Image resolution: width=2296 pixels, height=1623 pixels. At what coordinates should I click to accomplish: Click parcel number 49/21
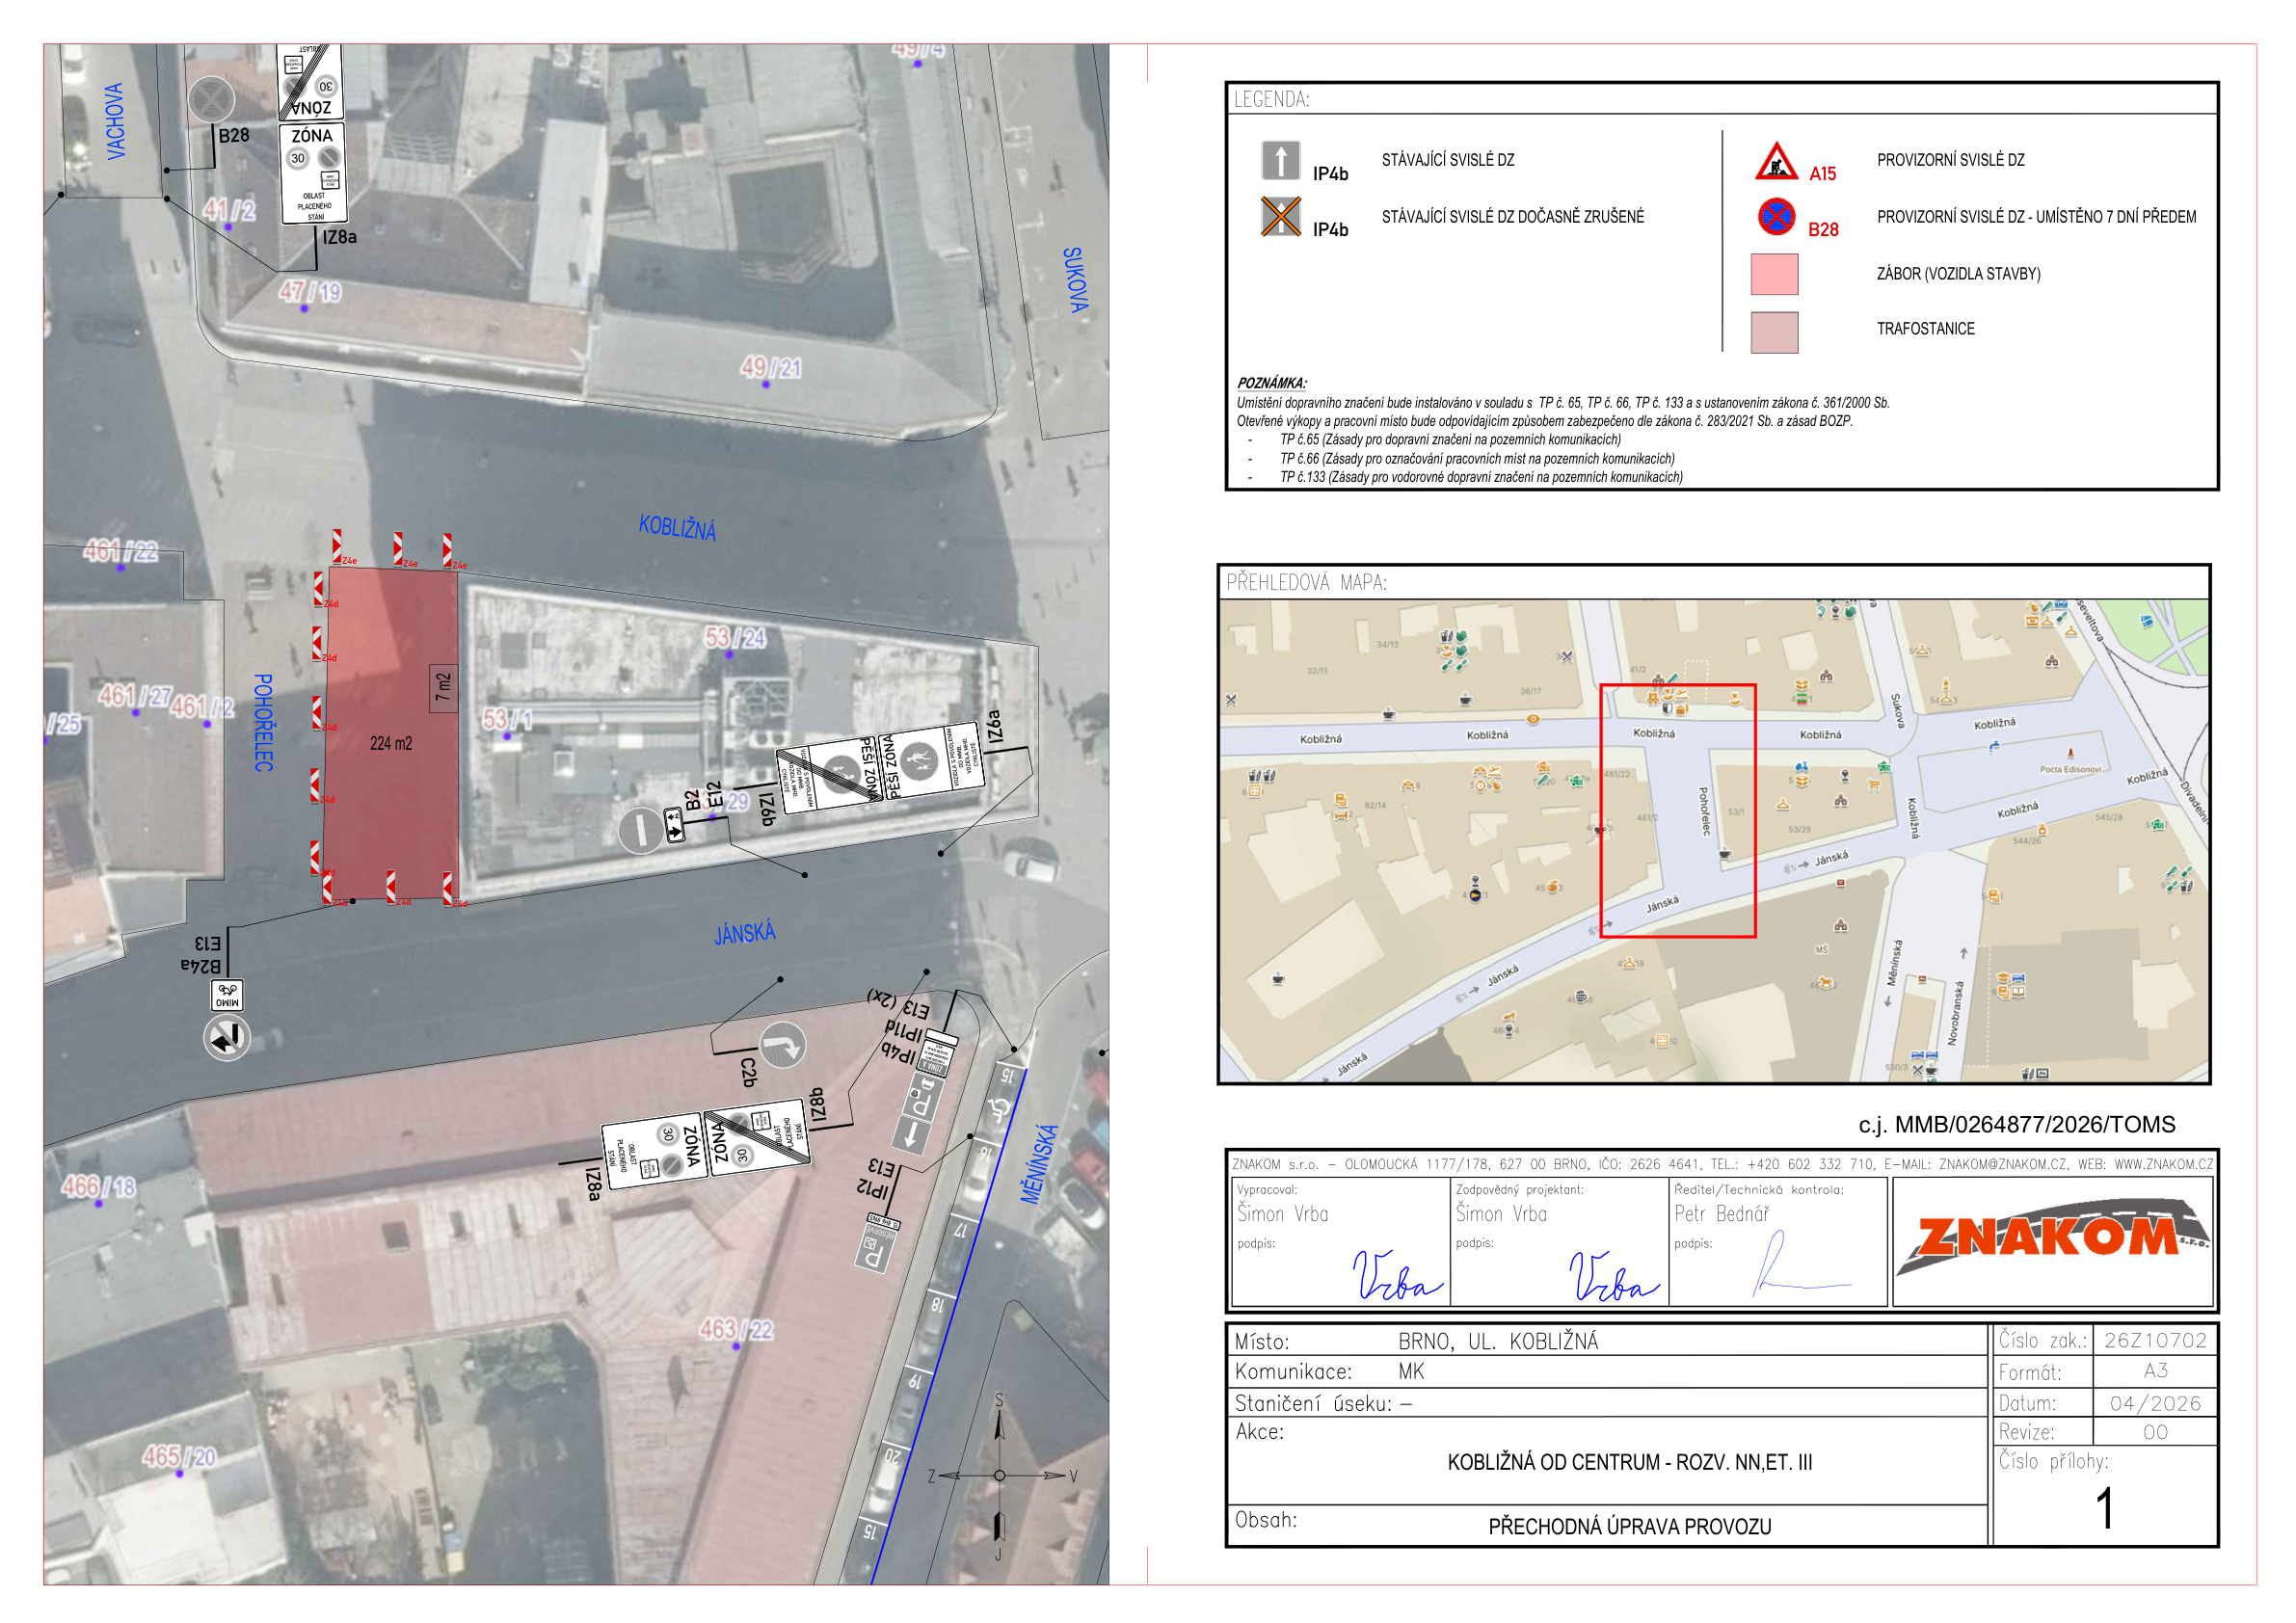coord(771,368)
